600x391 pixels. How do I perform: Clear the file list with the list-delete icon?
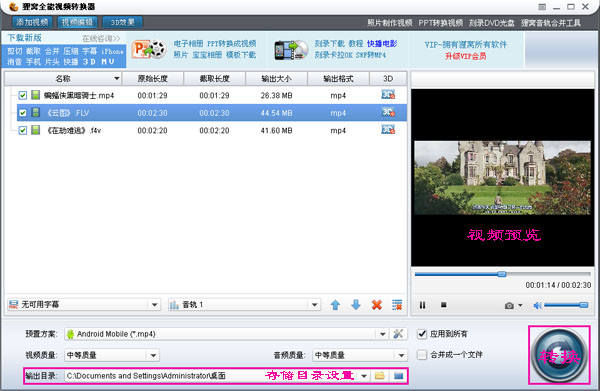pyautogui.click(x=397, y=305)
